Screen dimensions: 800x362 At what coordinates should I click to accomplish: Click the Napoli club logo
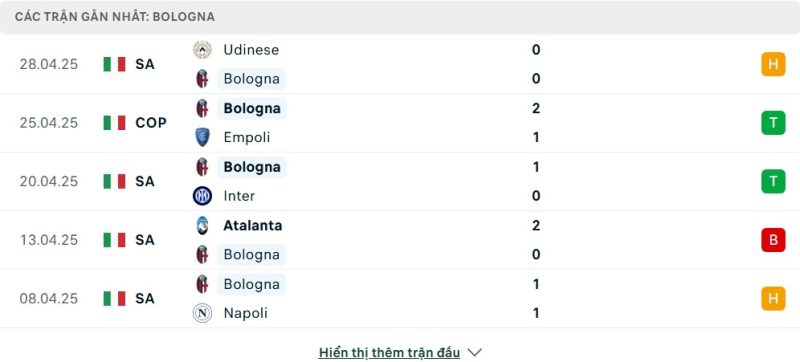click(x=202, y=313)
